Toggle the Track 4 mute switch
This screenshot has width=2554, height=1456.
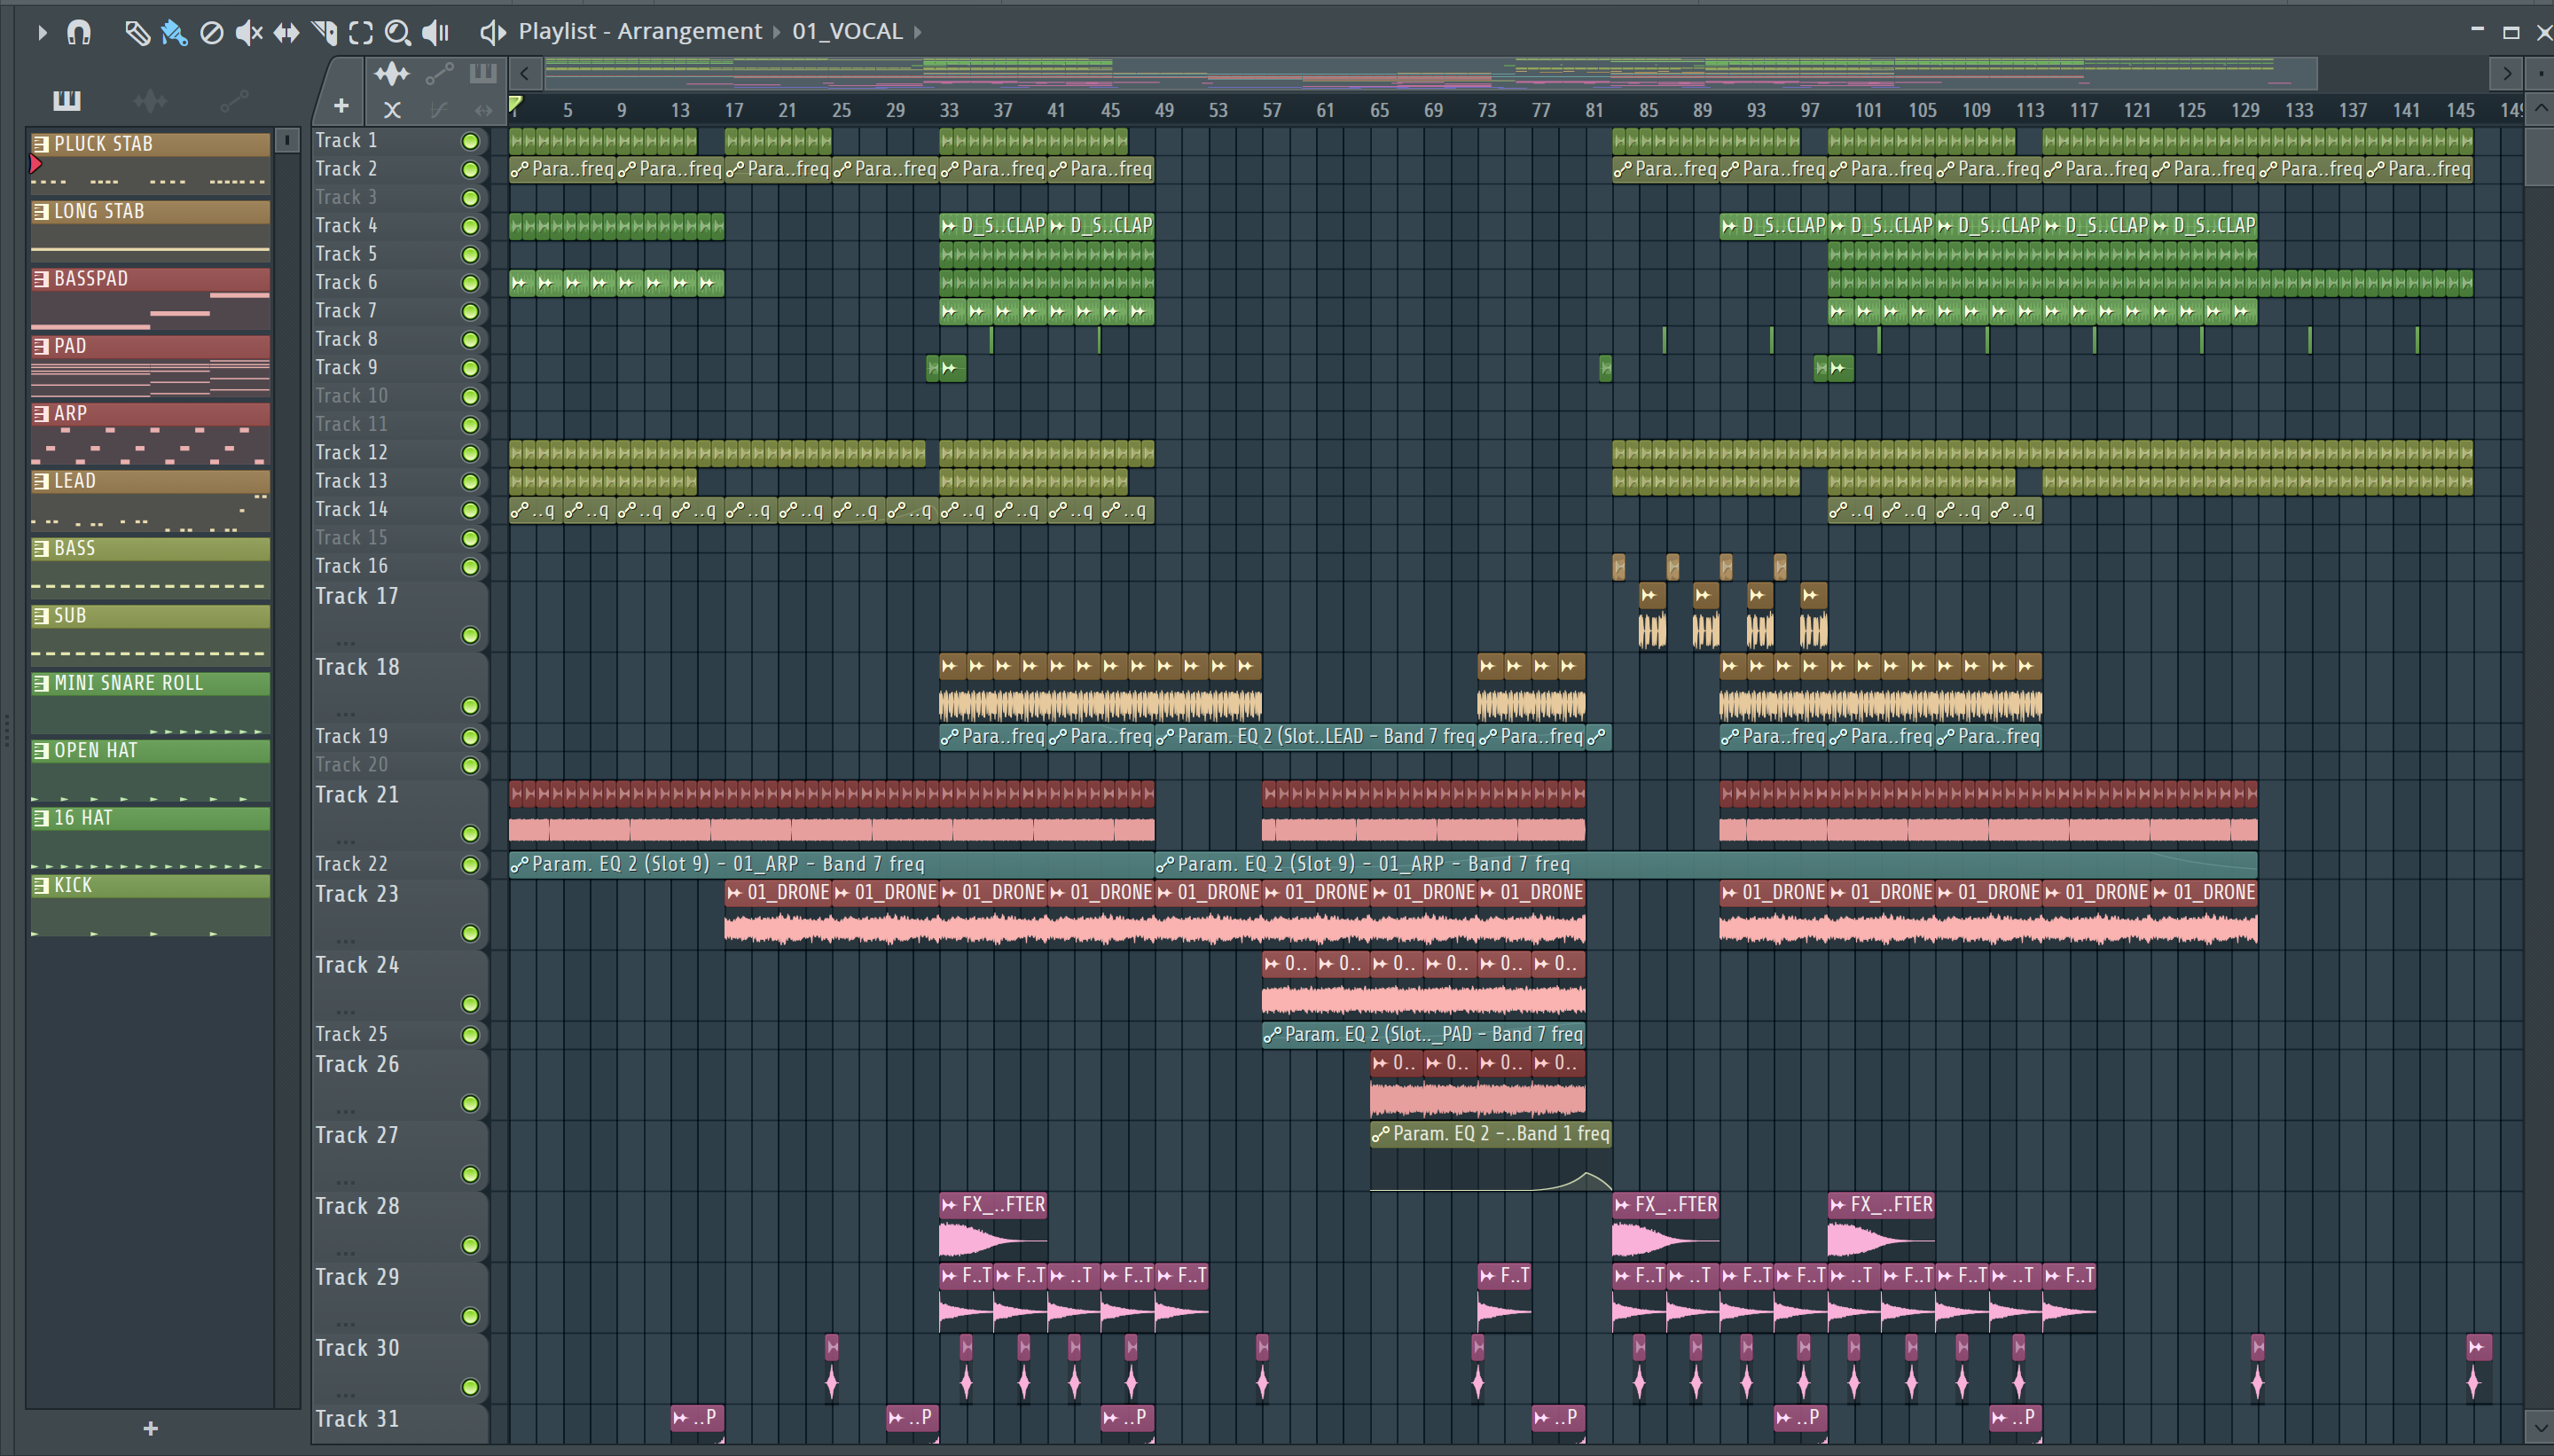[470, 226]
